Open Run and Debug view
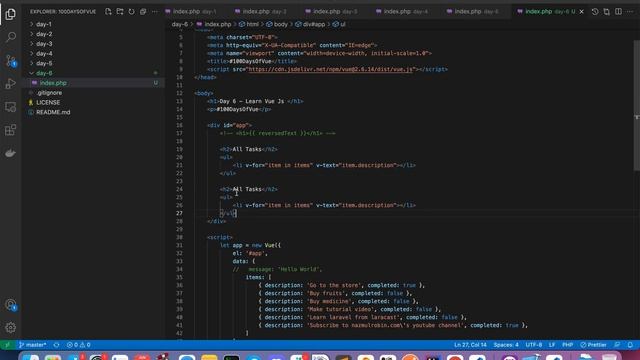The image size is (640, 360). [11, 84]
